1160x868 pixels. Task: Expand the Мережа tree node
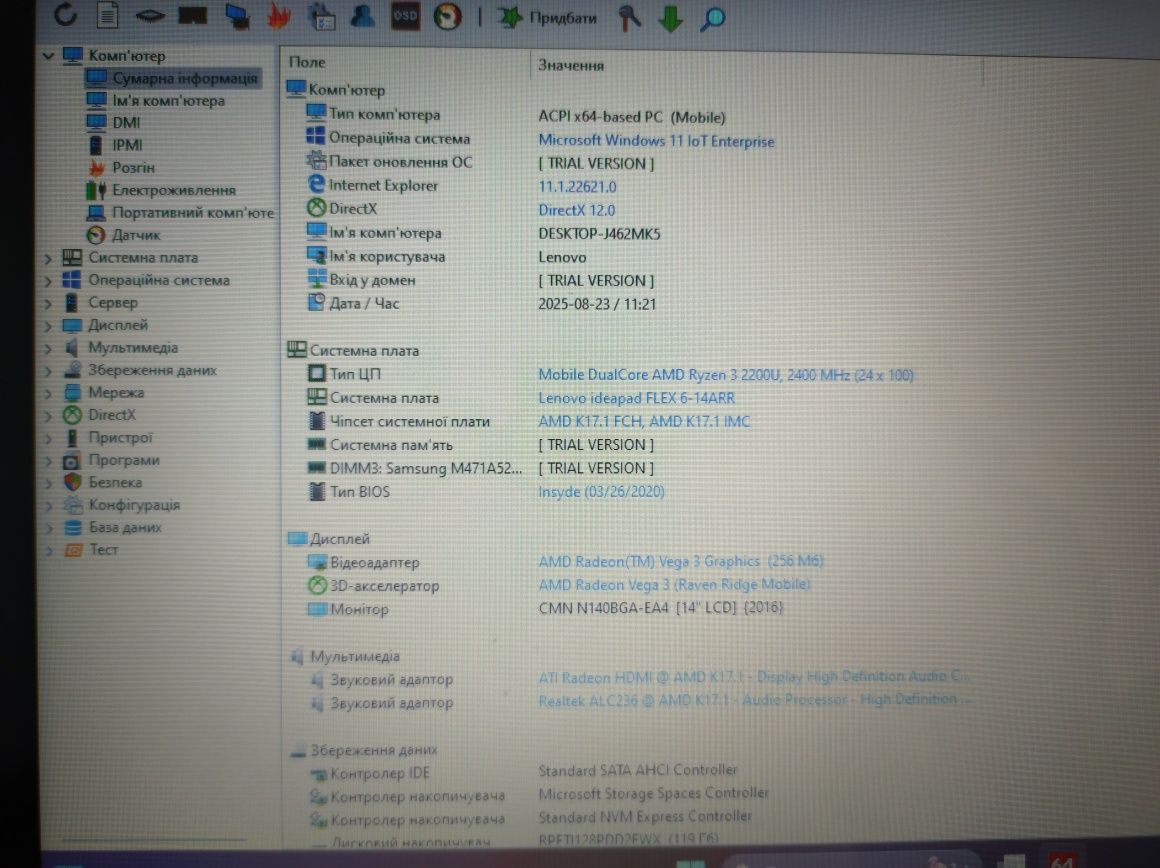[48, 393]
